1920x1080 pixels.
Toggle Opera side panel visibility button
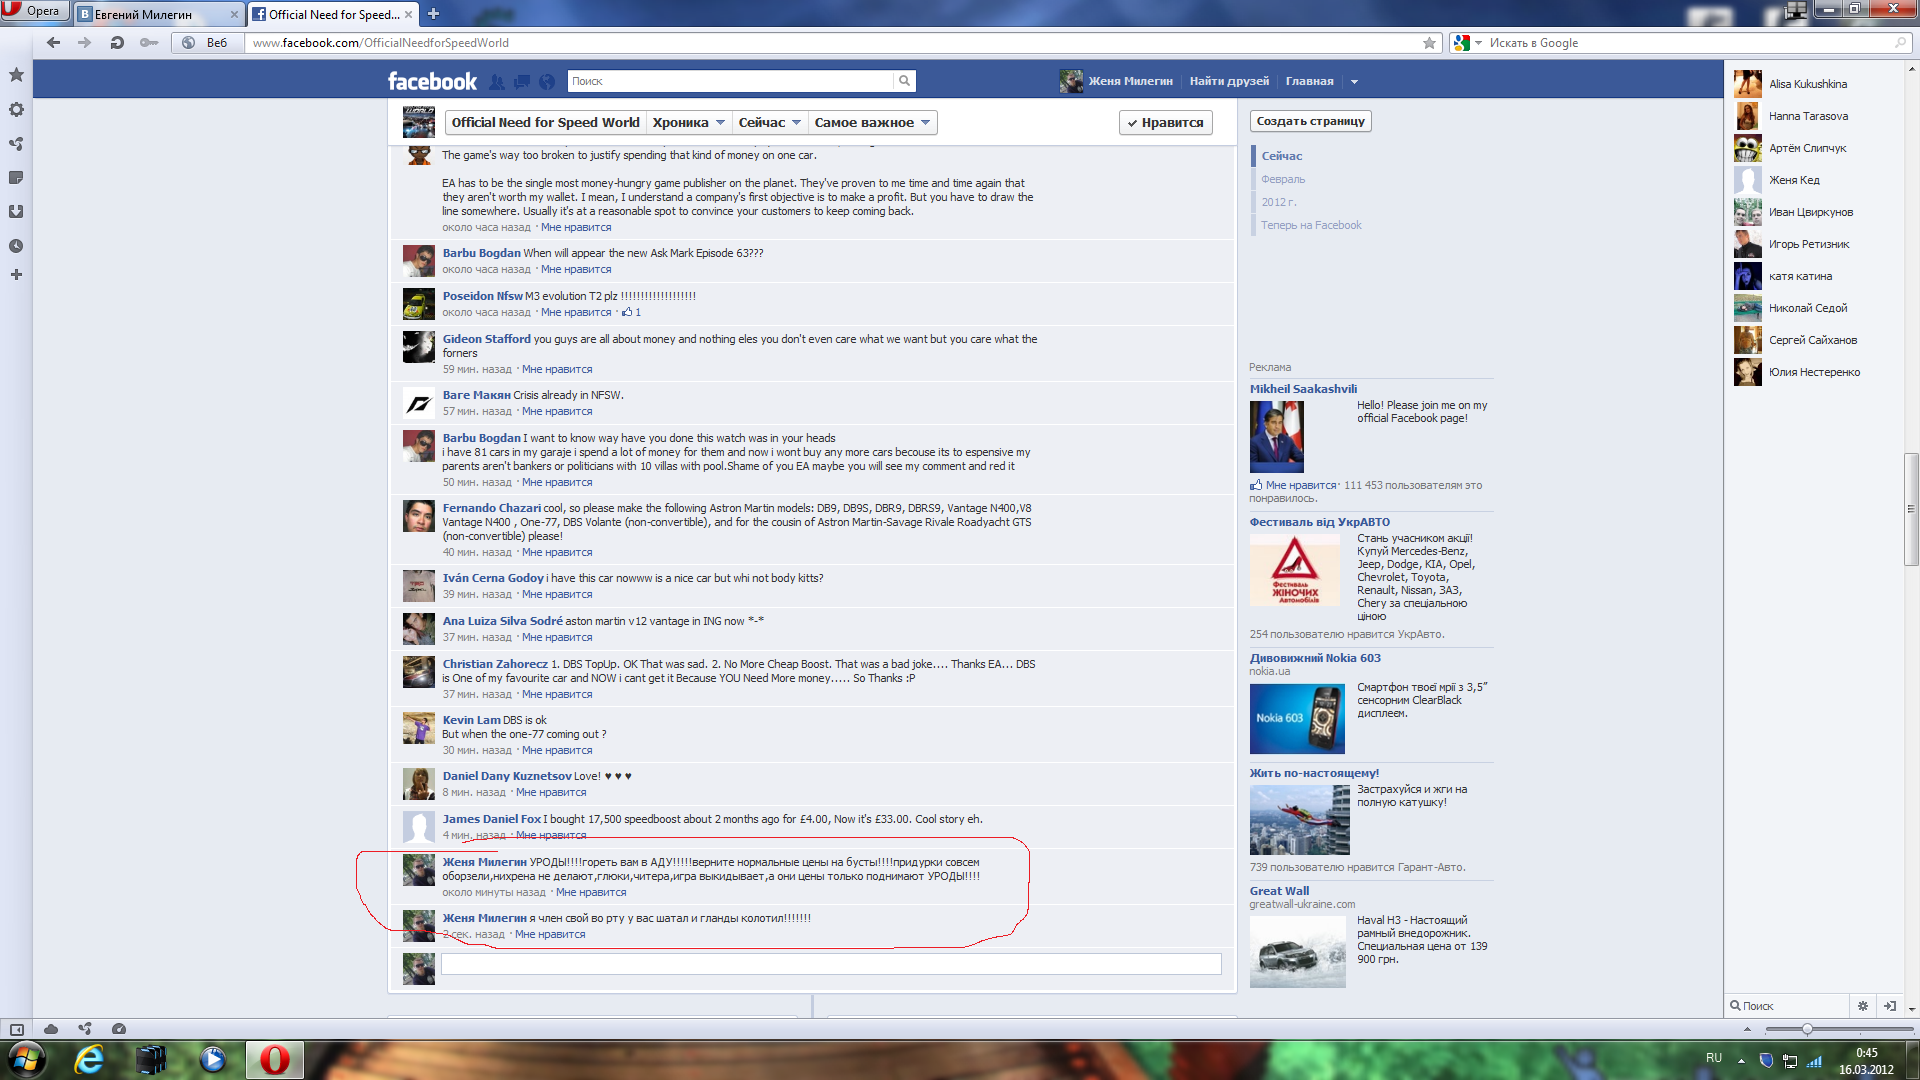[x=17, y=1029]
